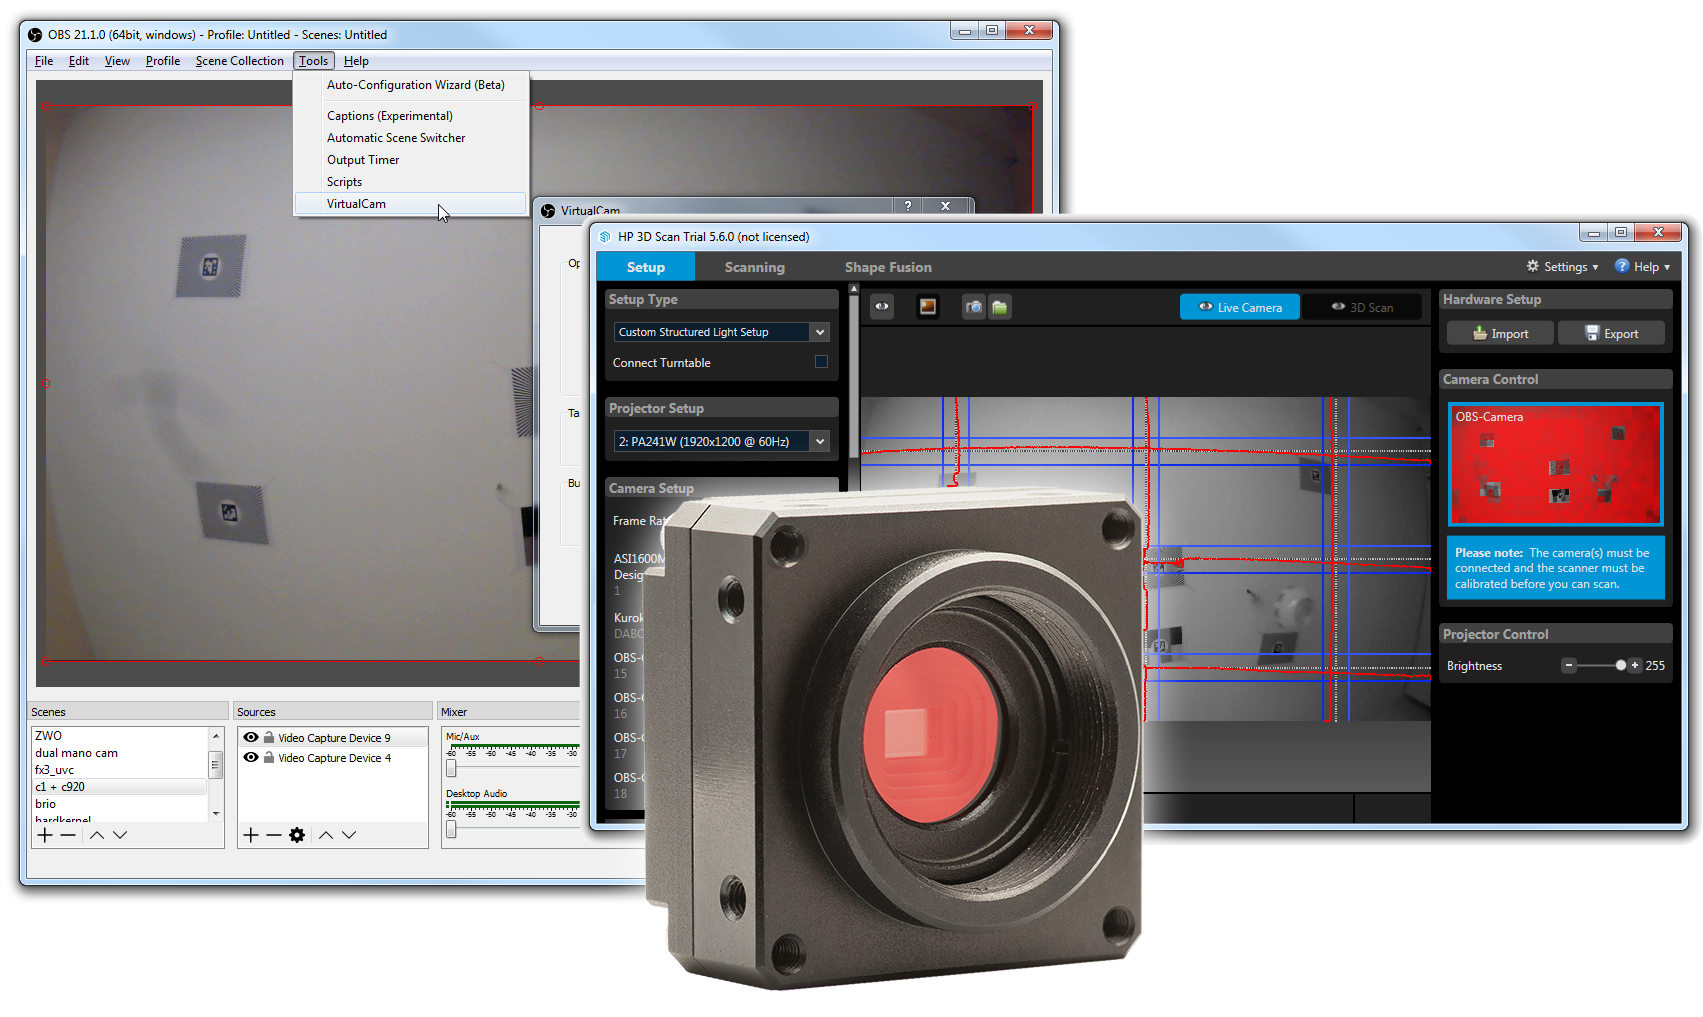Image resolution: width=1703 pixels, height=1017 pixels.
Task: Switch the view to Live Camera
Action: [x=1240, y=307]
